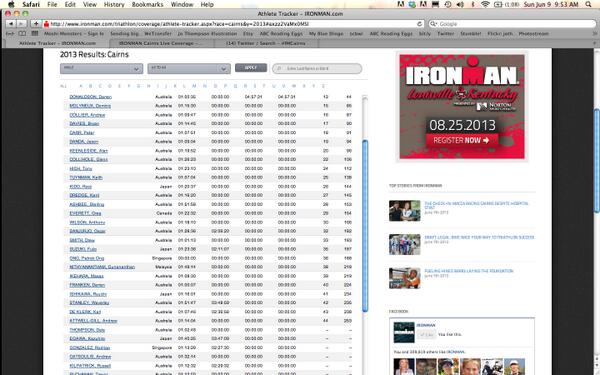Screen dimensions: 600x375
Task: Open Twitter bookmark in bookmarks bar
Action: coord(445,34)
